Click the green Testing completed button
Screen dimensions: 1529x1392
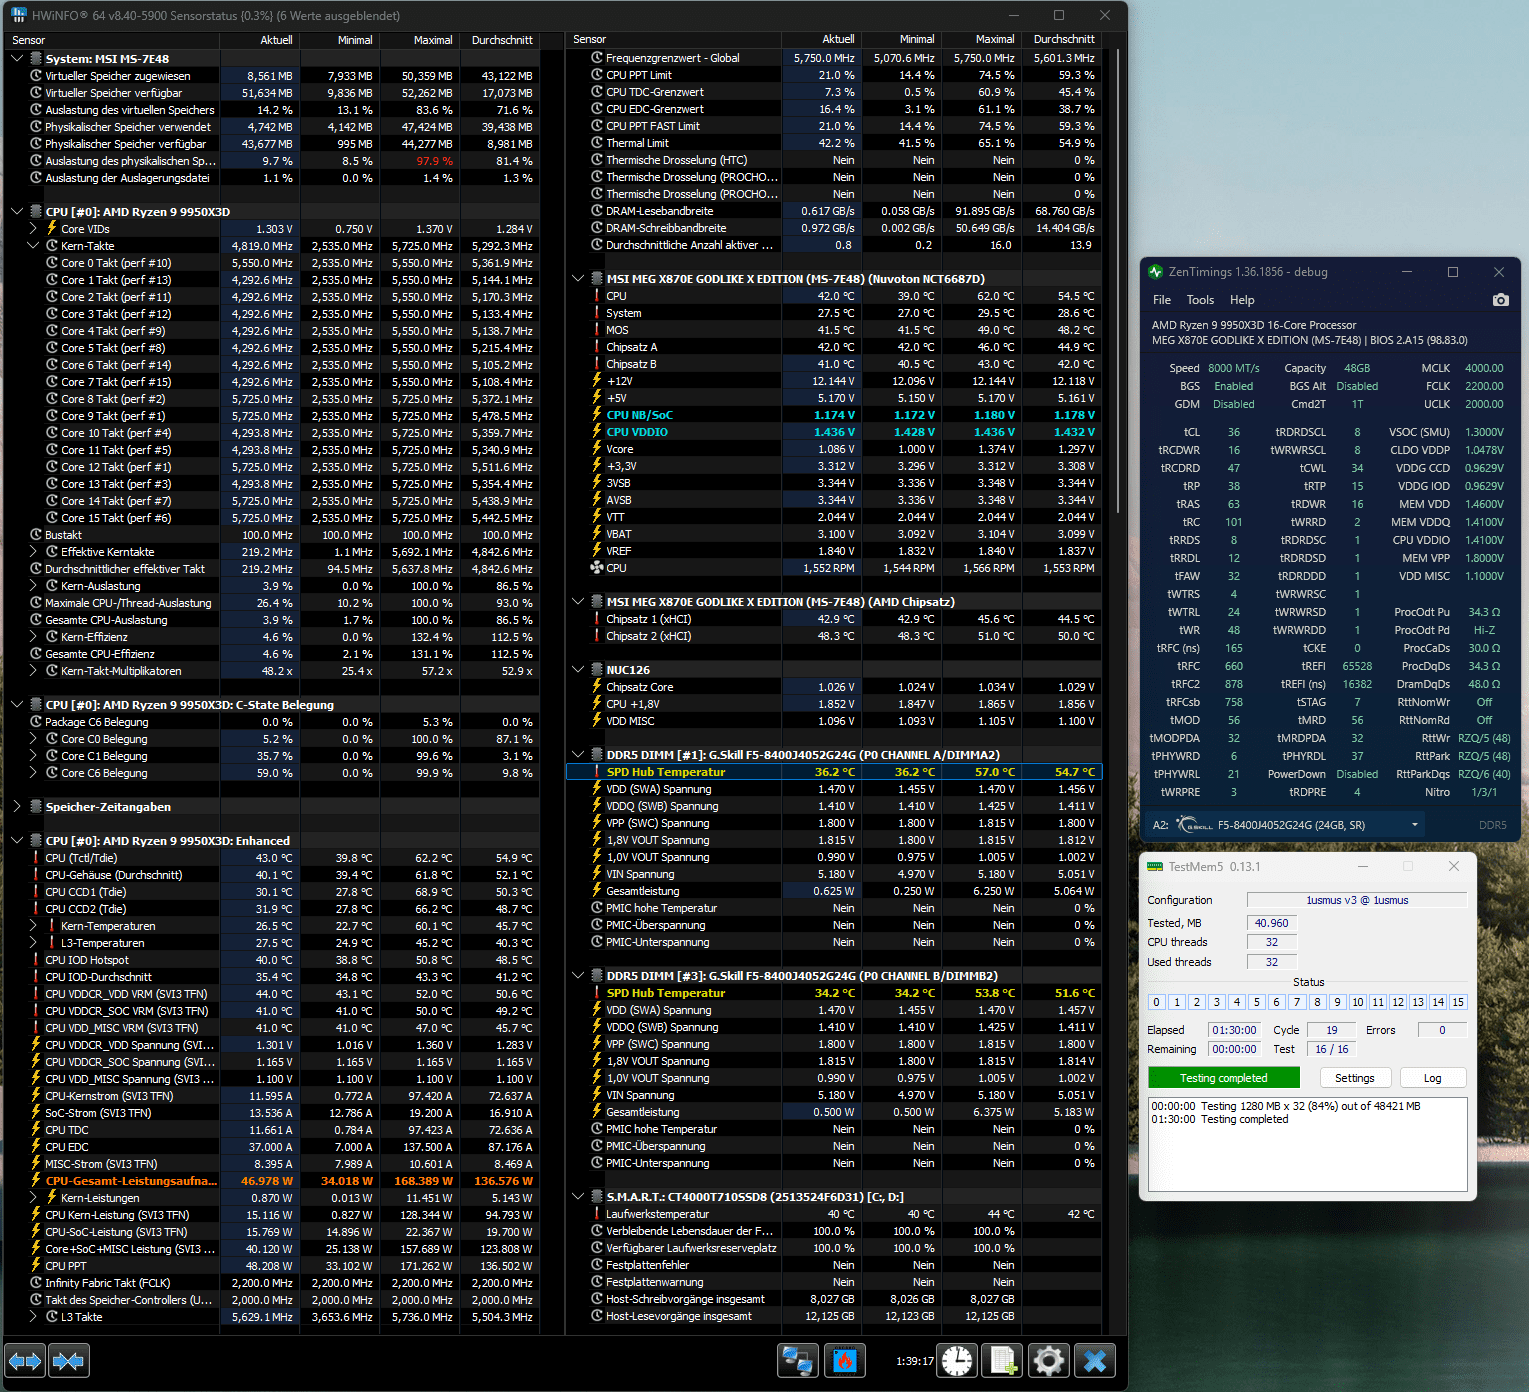click(1224, 1078)
